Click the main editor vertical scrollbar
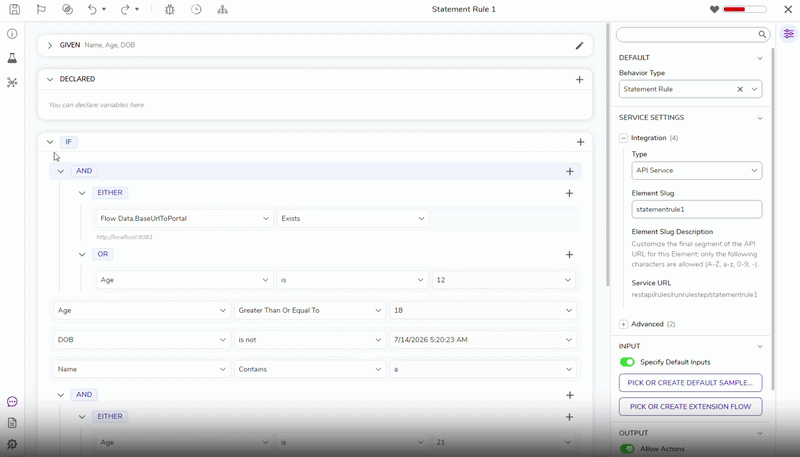The image size is (800, 457). click(x=607, y=153)
